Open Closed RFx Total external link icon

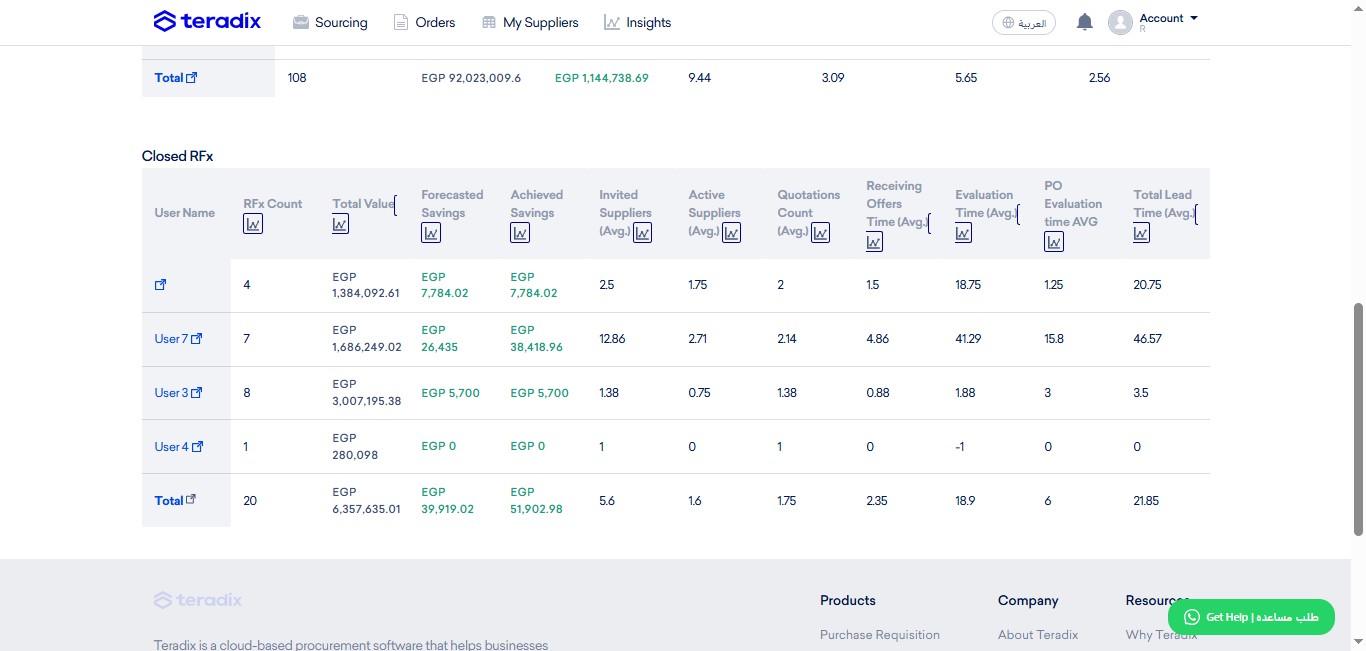click(x=191, y=500)
